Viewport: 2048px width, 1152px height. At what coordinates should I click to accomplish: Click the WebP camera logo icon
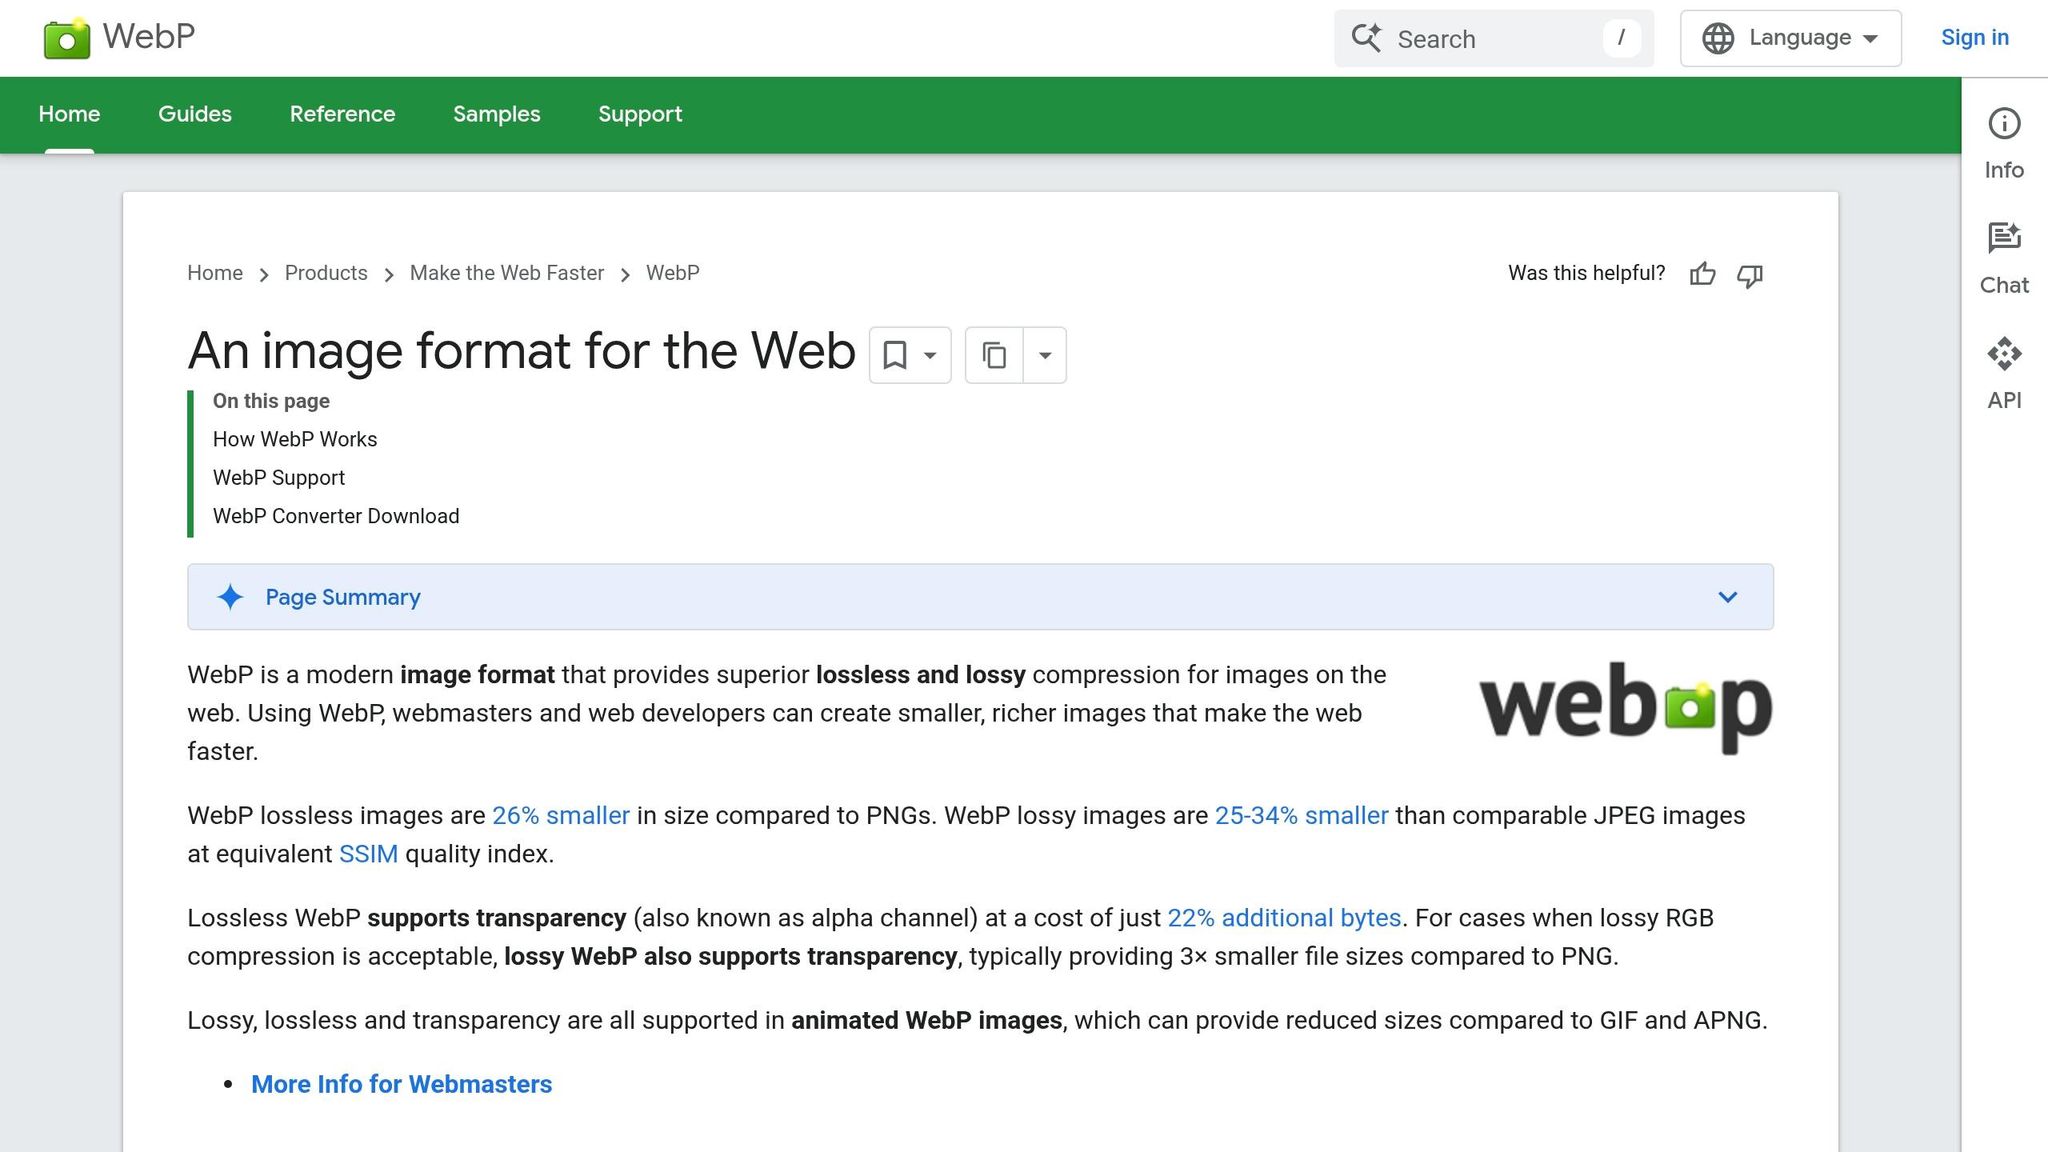67,38
